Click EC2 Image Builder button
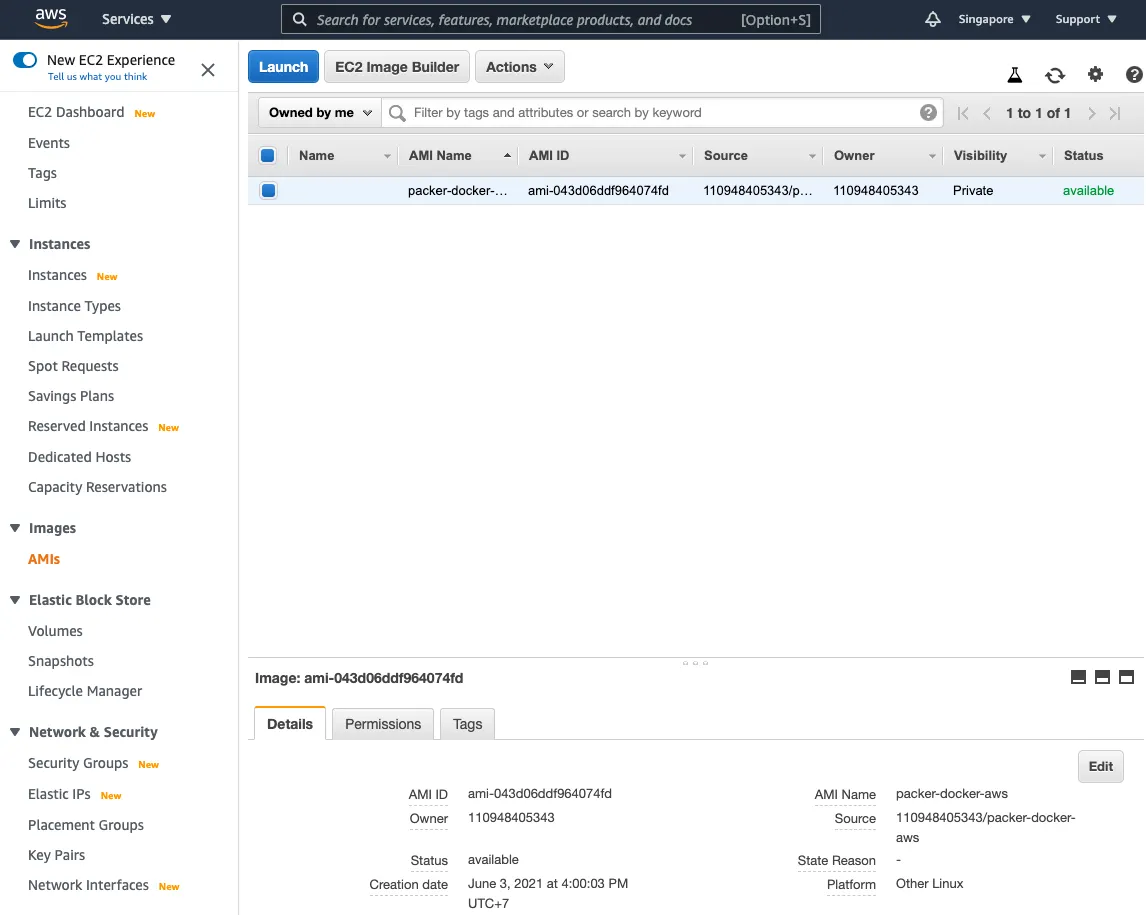The image size is (1146, 915). 397,67
